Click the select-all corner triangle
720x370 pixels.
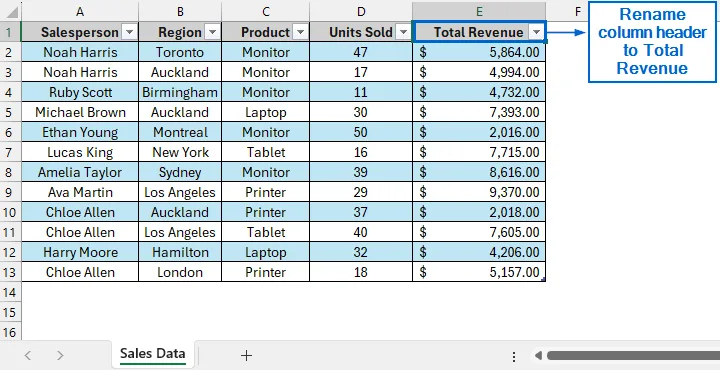tap(11, 11)
